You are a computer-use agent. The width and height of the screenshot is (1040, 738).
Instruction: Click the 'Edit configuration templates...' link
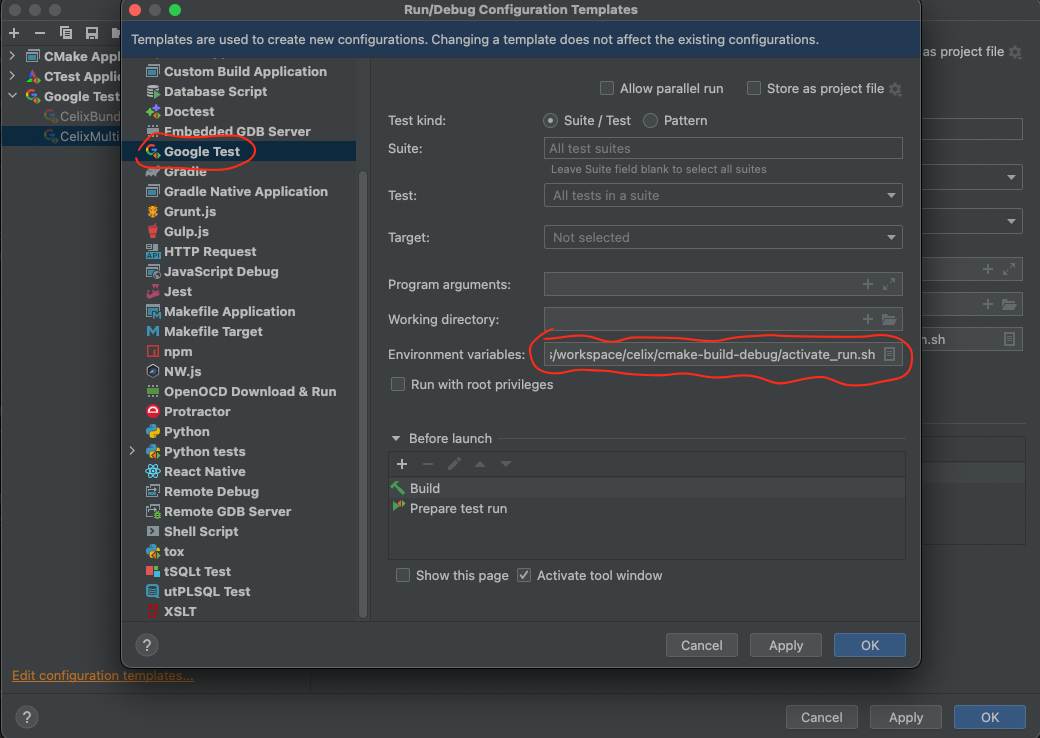(102, 676)
